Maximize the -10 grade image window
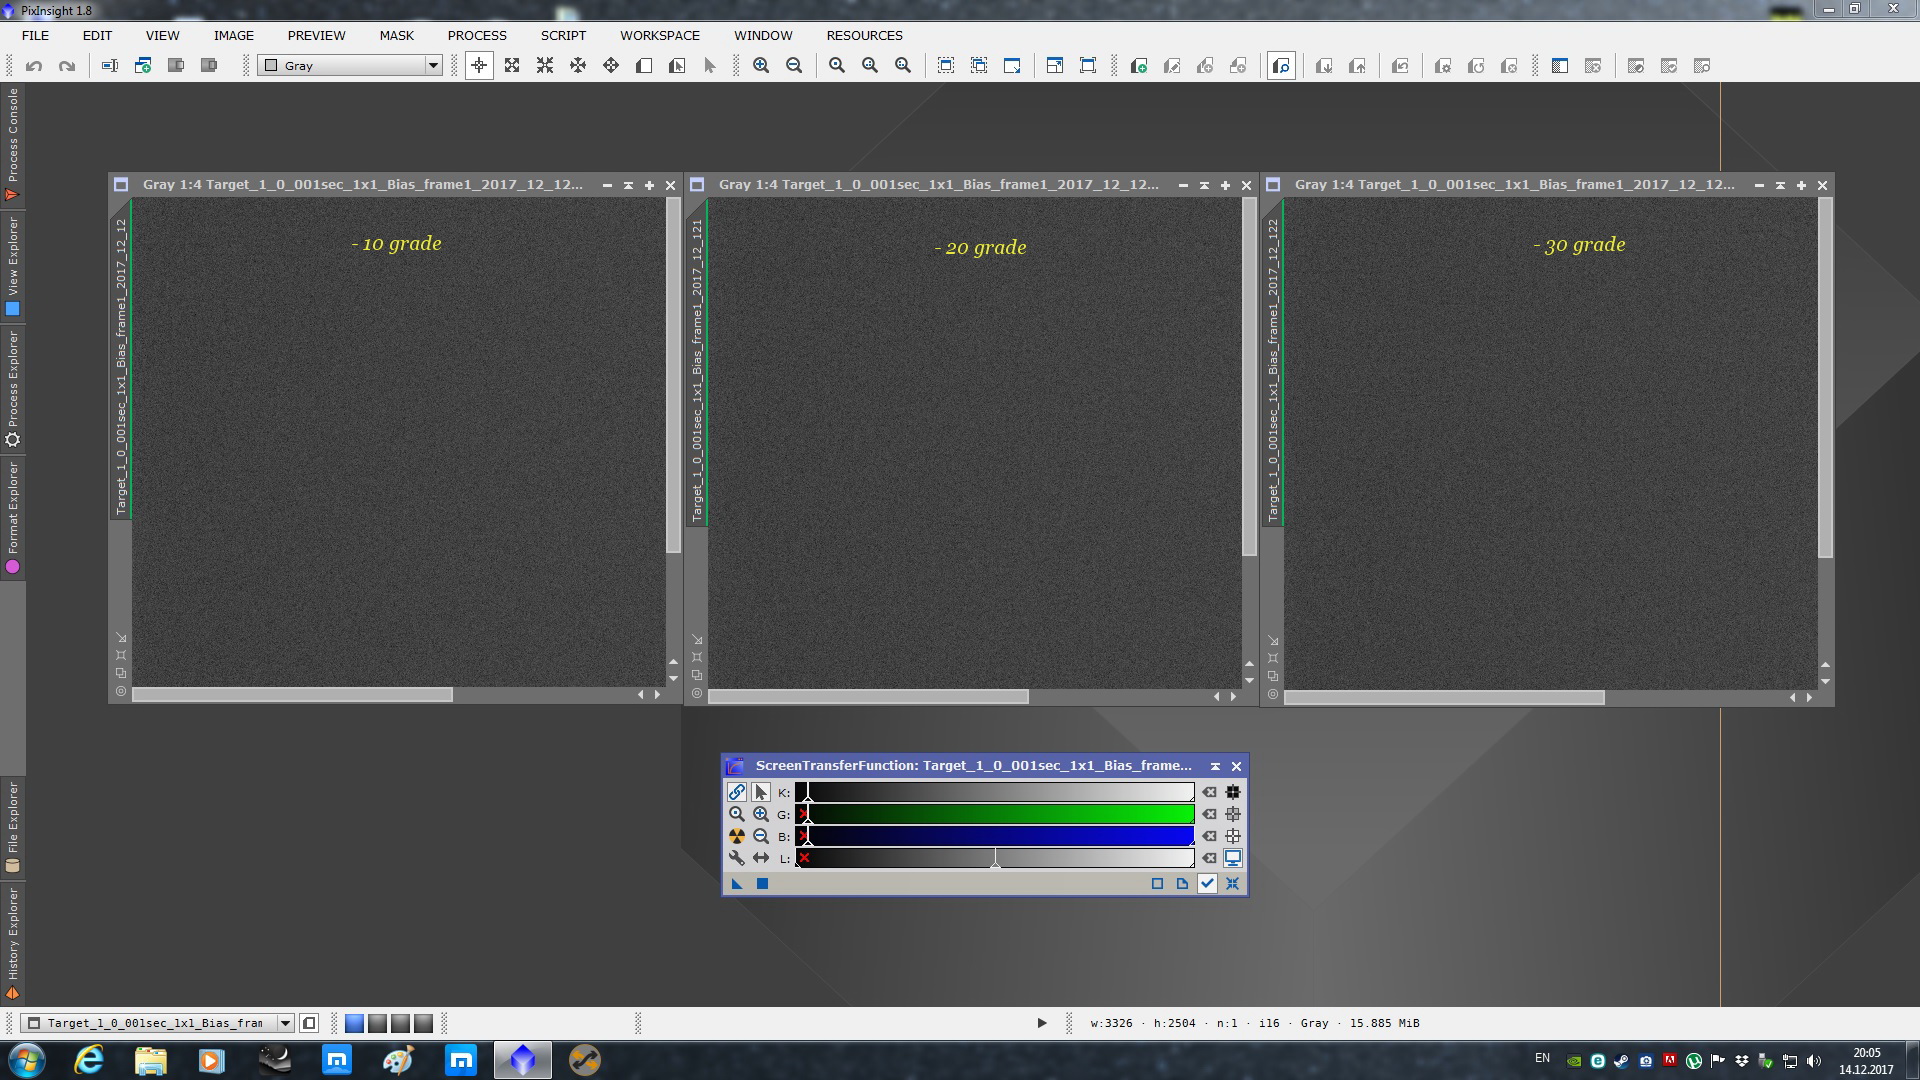1920x1080 pixels. pyautogui.click(x=649, y=185)
